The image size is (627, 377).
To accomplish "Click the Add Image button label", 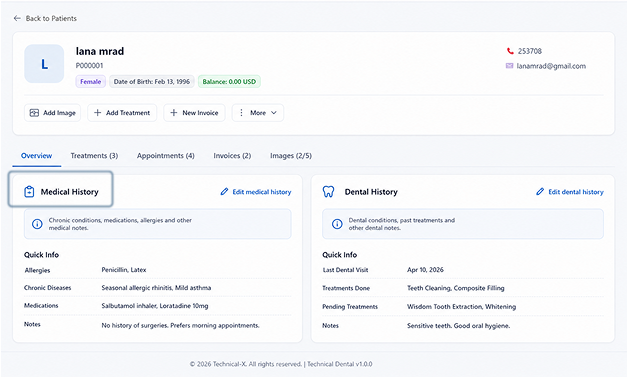I will tap(59, 113).
